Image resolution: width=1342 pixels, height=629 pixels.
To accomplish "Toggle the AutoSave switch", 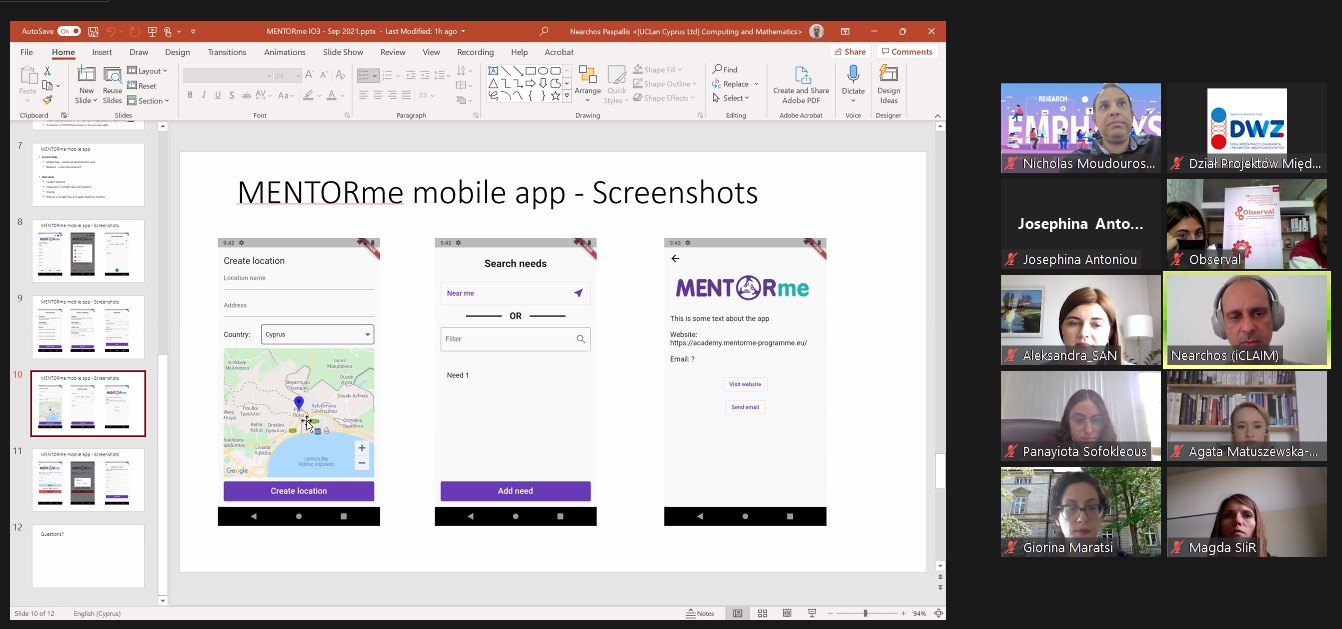I will [69, 31].
